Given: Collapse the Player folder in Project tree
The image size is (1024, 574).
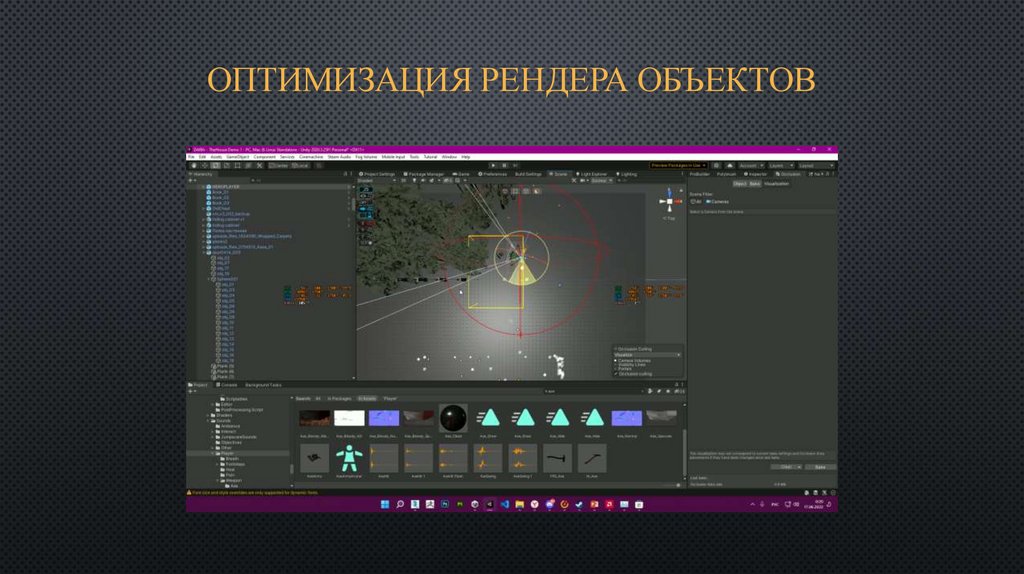Looking at the screenshot, I should [x=213, y=453].
